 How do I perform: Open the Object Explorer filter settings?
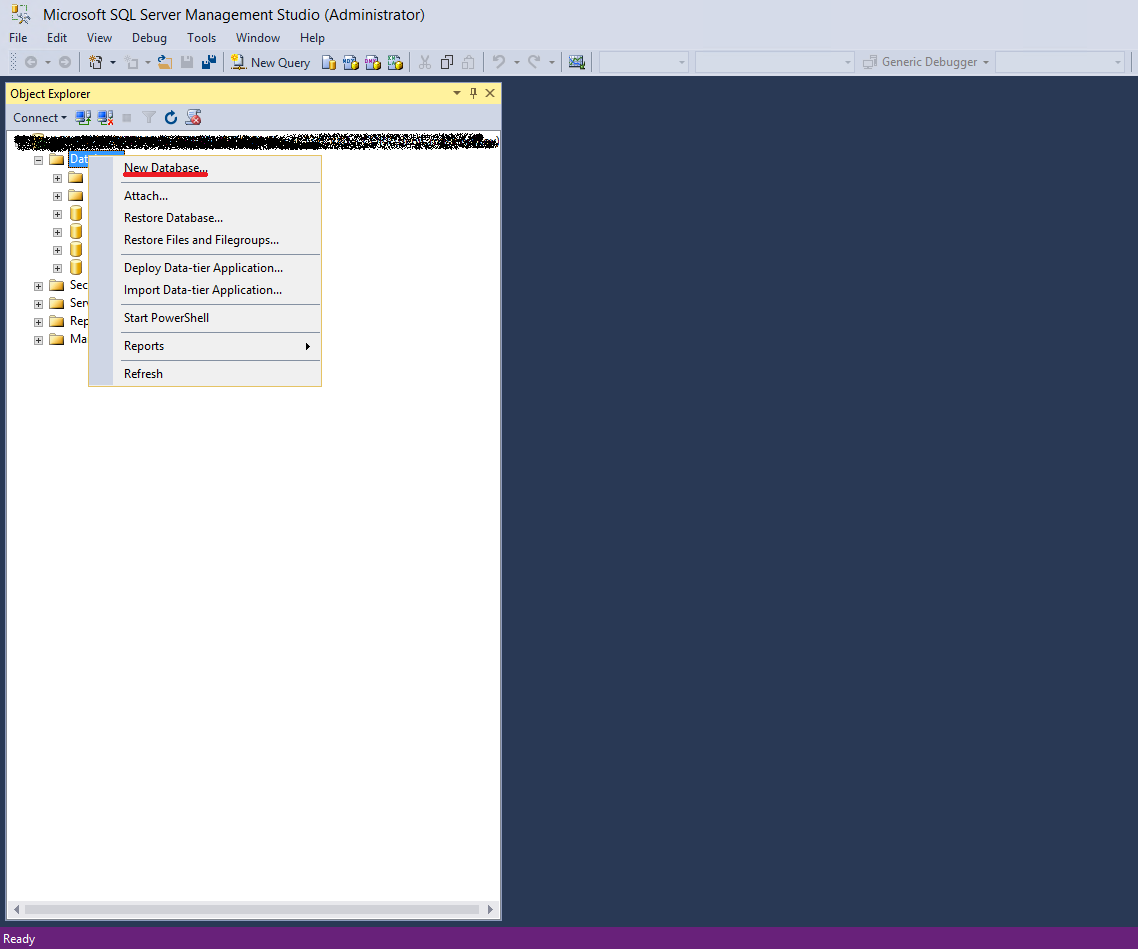click(148, 117)
